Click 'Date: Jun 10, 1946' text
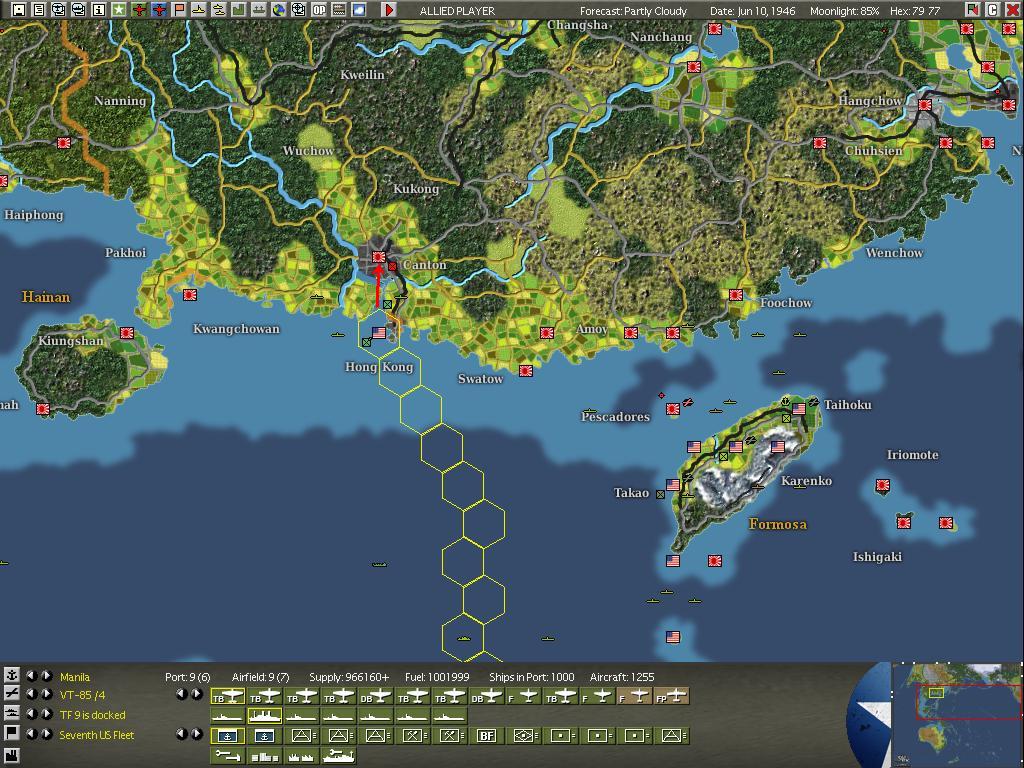 [752, 10]
